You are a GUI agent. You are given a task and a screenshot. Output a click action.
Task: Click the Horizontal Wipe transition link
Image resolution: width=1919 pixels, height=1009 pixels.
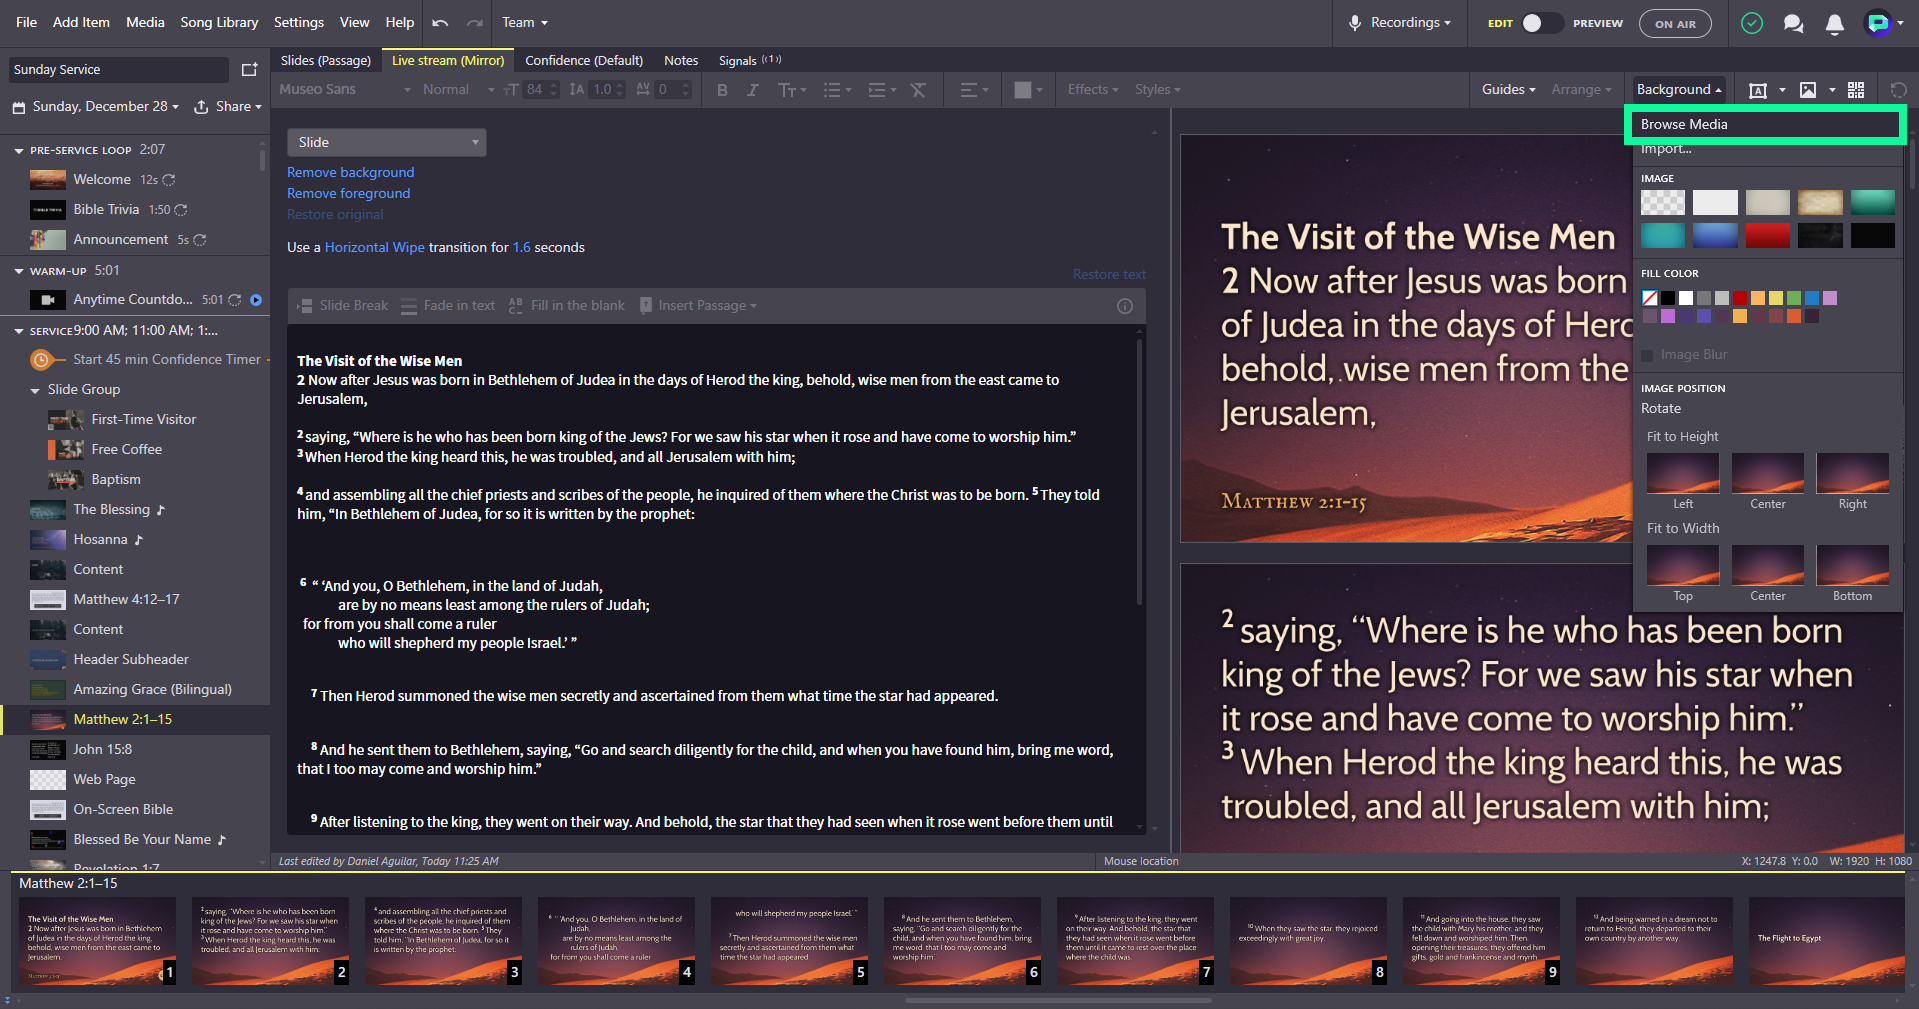tap(374, 247)
